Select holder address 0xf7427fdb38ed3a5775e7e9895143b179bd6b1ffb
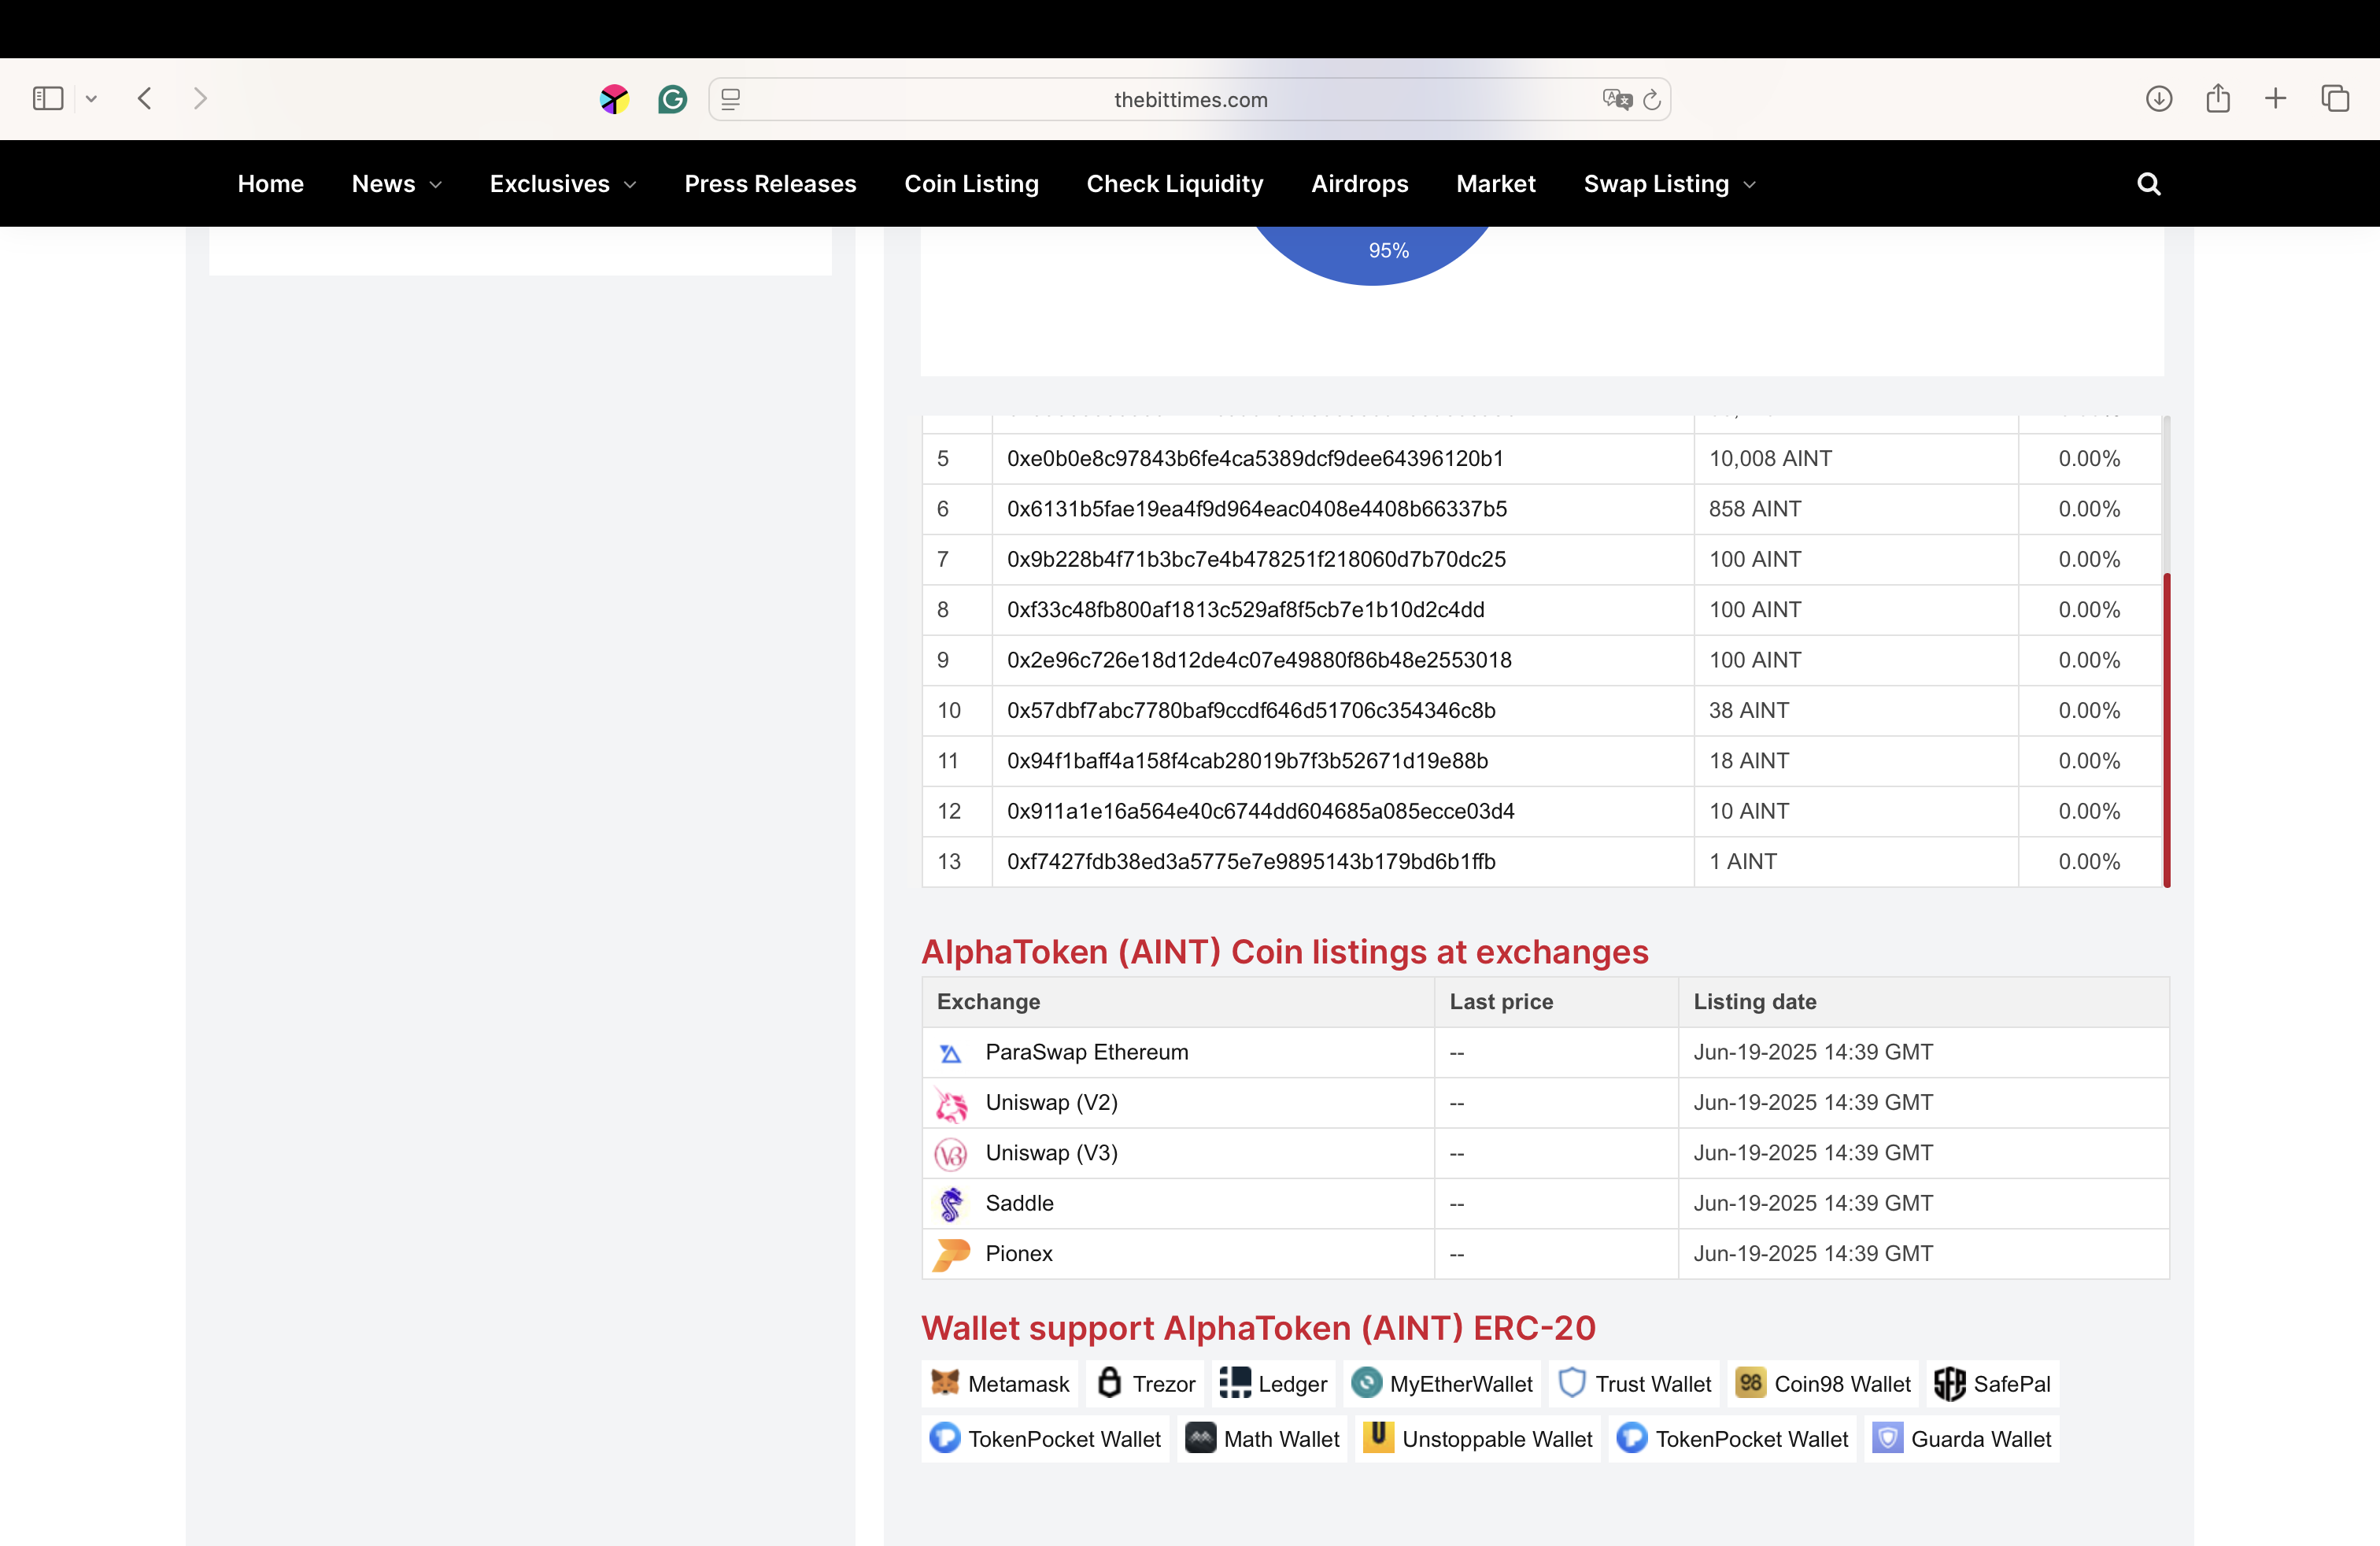 1251,861
